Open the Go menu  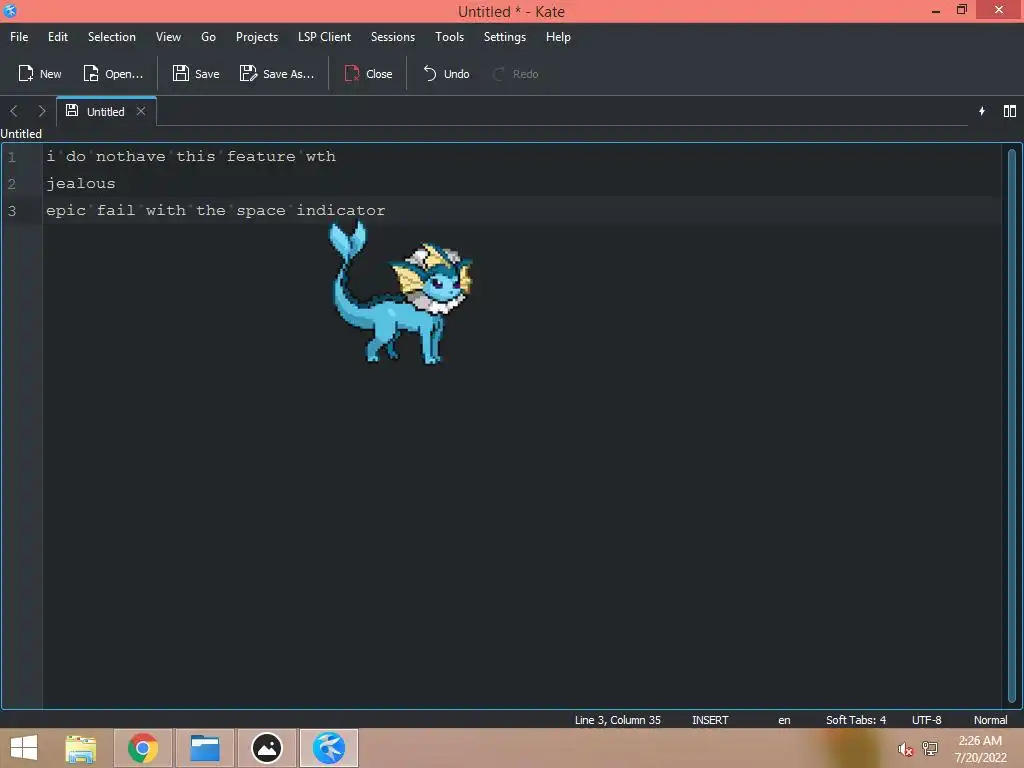coord(208,37)
